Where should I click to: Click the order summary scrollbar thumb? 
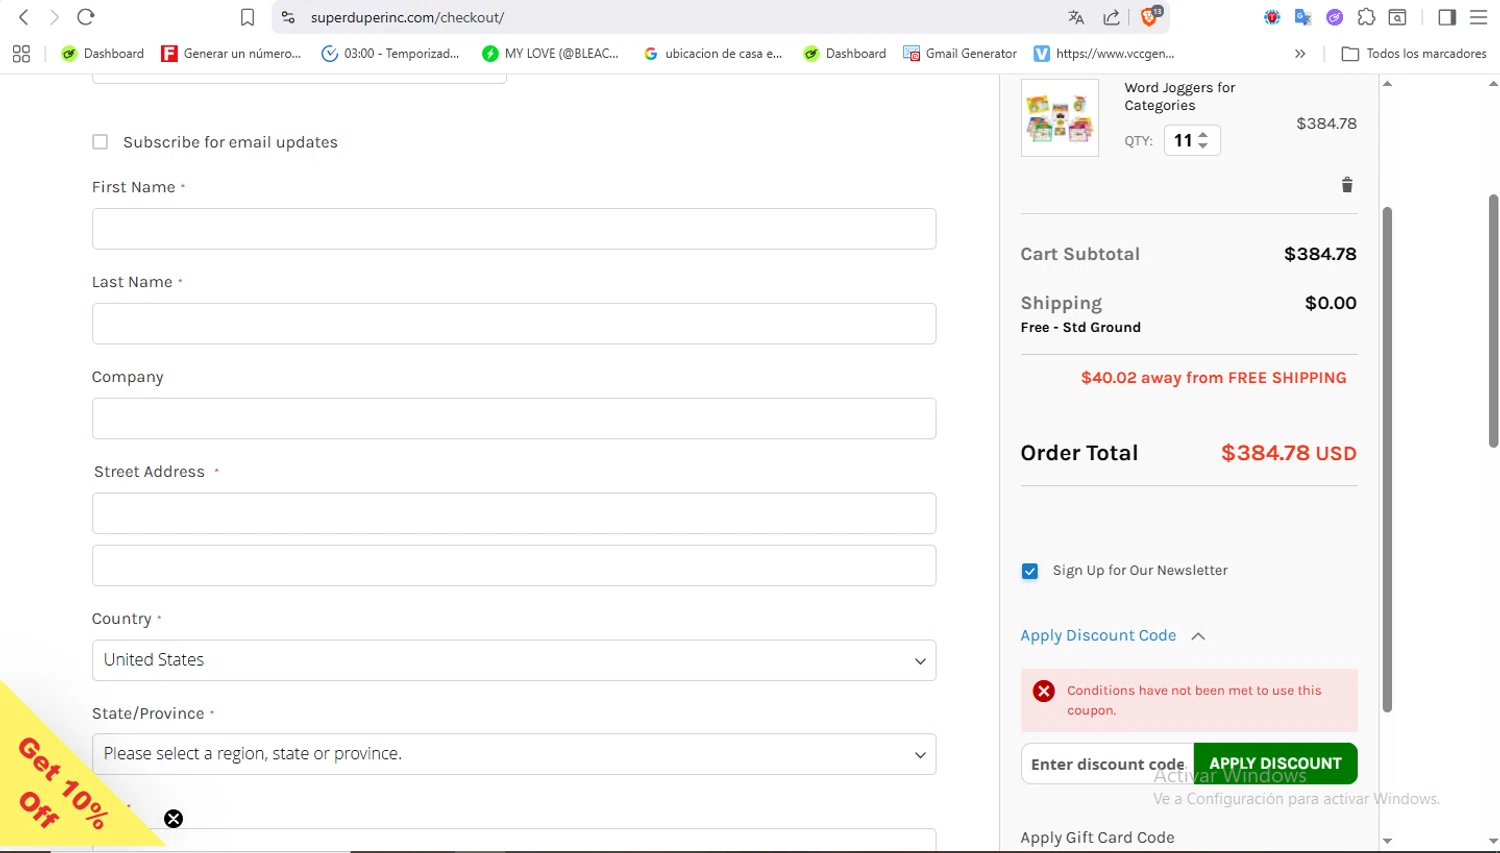(x=1387, y=459)
